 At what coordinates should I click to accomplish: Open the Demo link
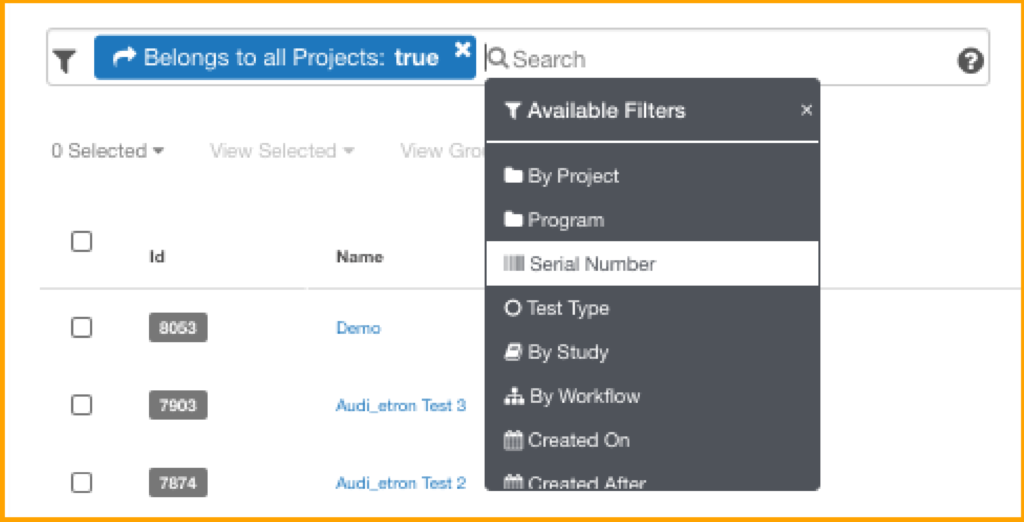359,328
